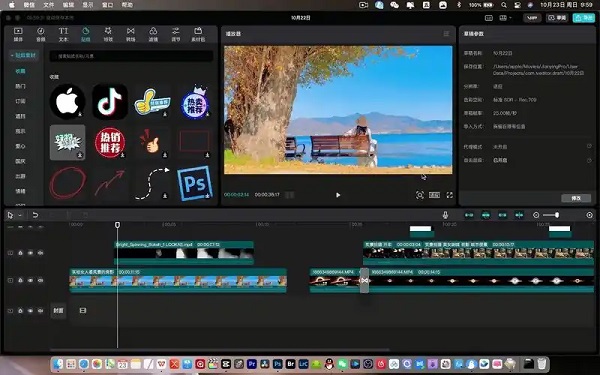Viewport: 600px width, 375px height.
Task: Switch to the Text (文本) tab
Action: [63, 34]
